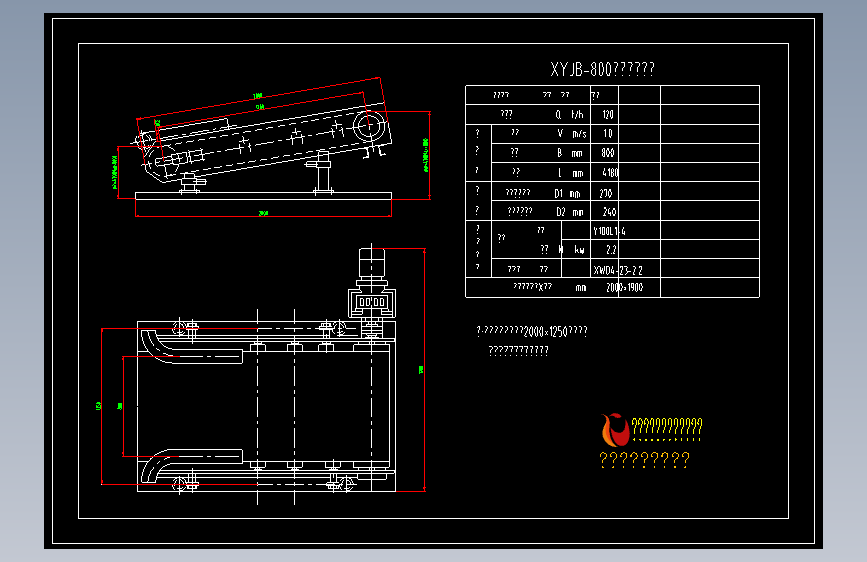
Task: Select the 120 value in the Q t/h row
Action: [x=608, y=115]
